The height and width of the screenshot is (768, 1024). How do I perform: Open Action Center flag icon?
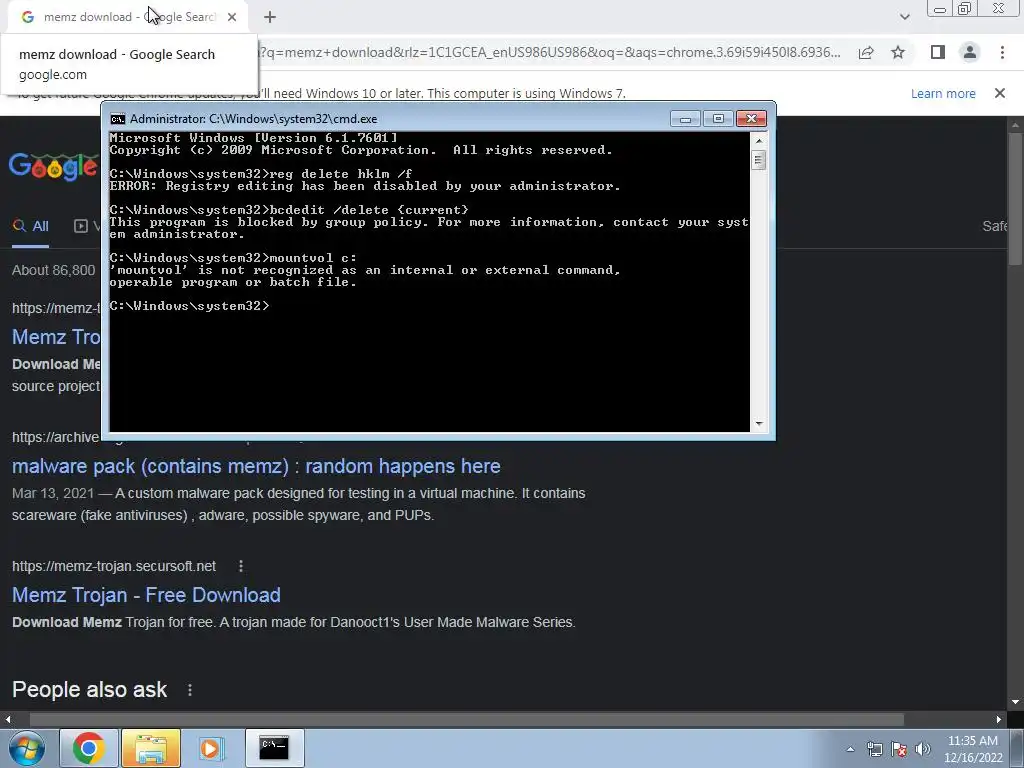(x=899, y=749)
